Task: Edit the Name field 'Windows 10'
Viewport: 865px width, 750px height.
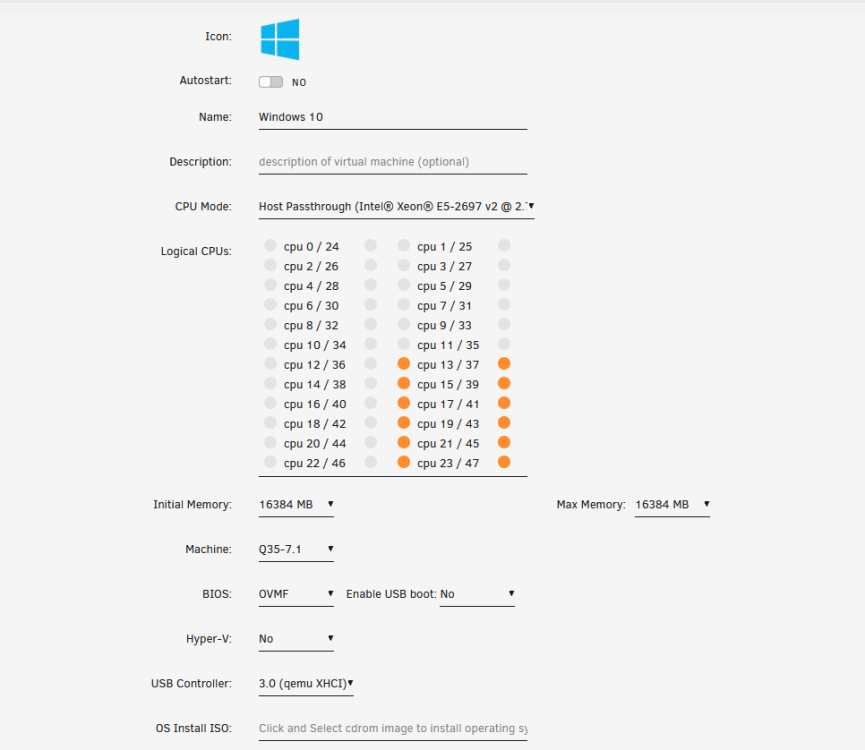Action: [x=393, y=117]
